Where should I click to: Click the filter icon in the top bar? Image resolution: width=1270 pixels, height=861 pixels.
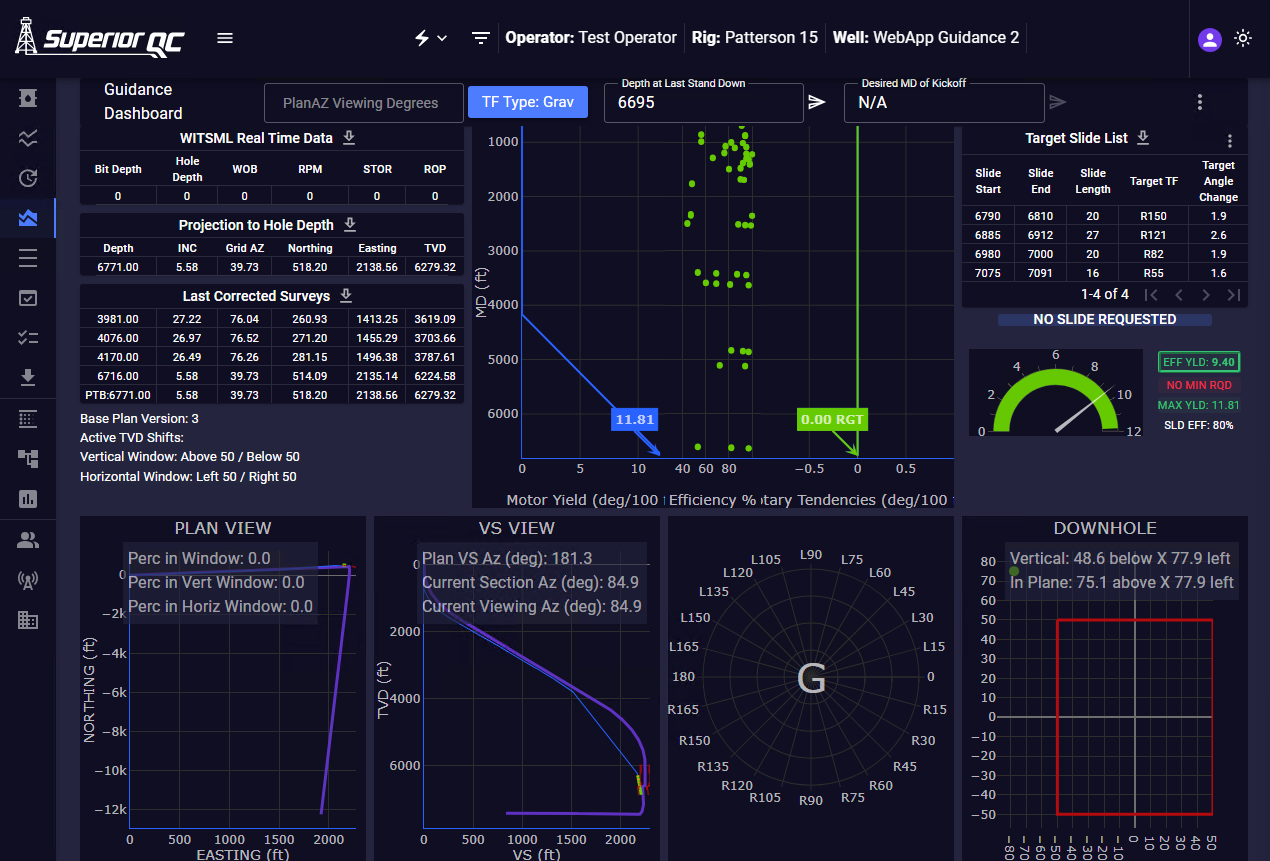481,37
